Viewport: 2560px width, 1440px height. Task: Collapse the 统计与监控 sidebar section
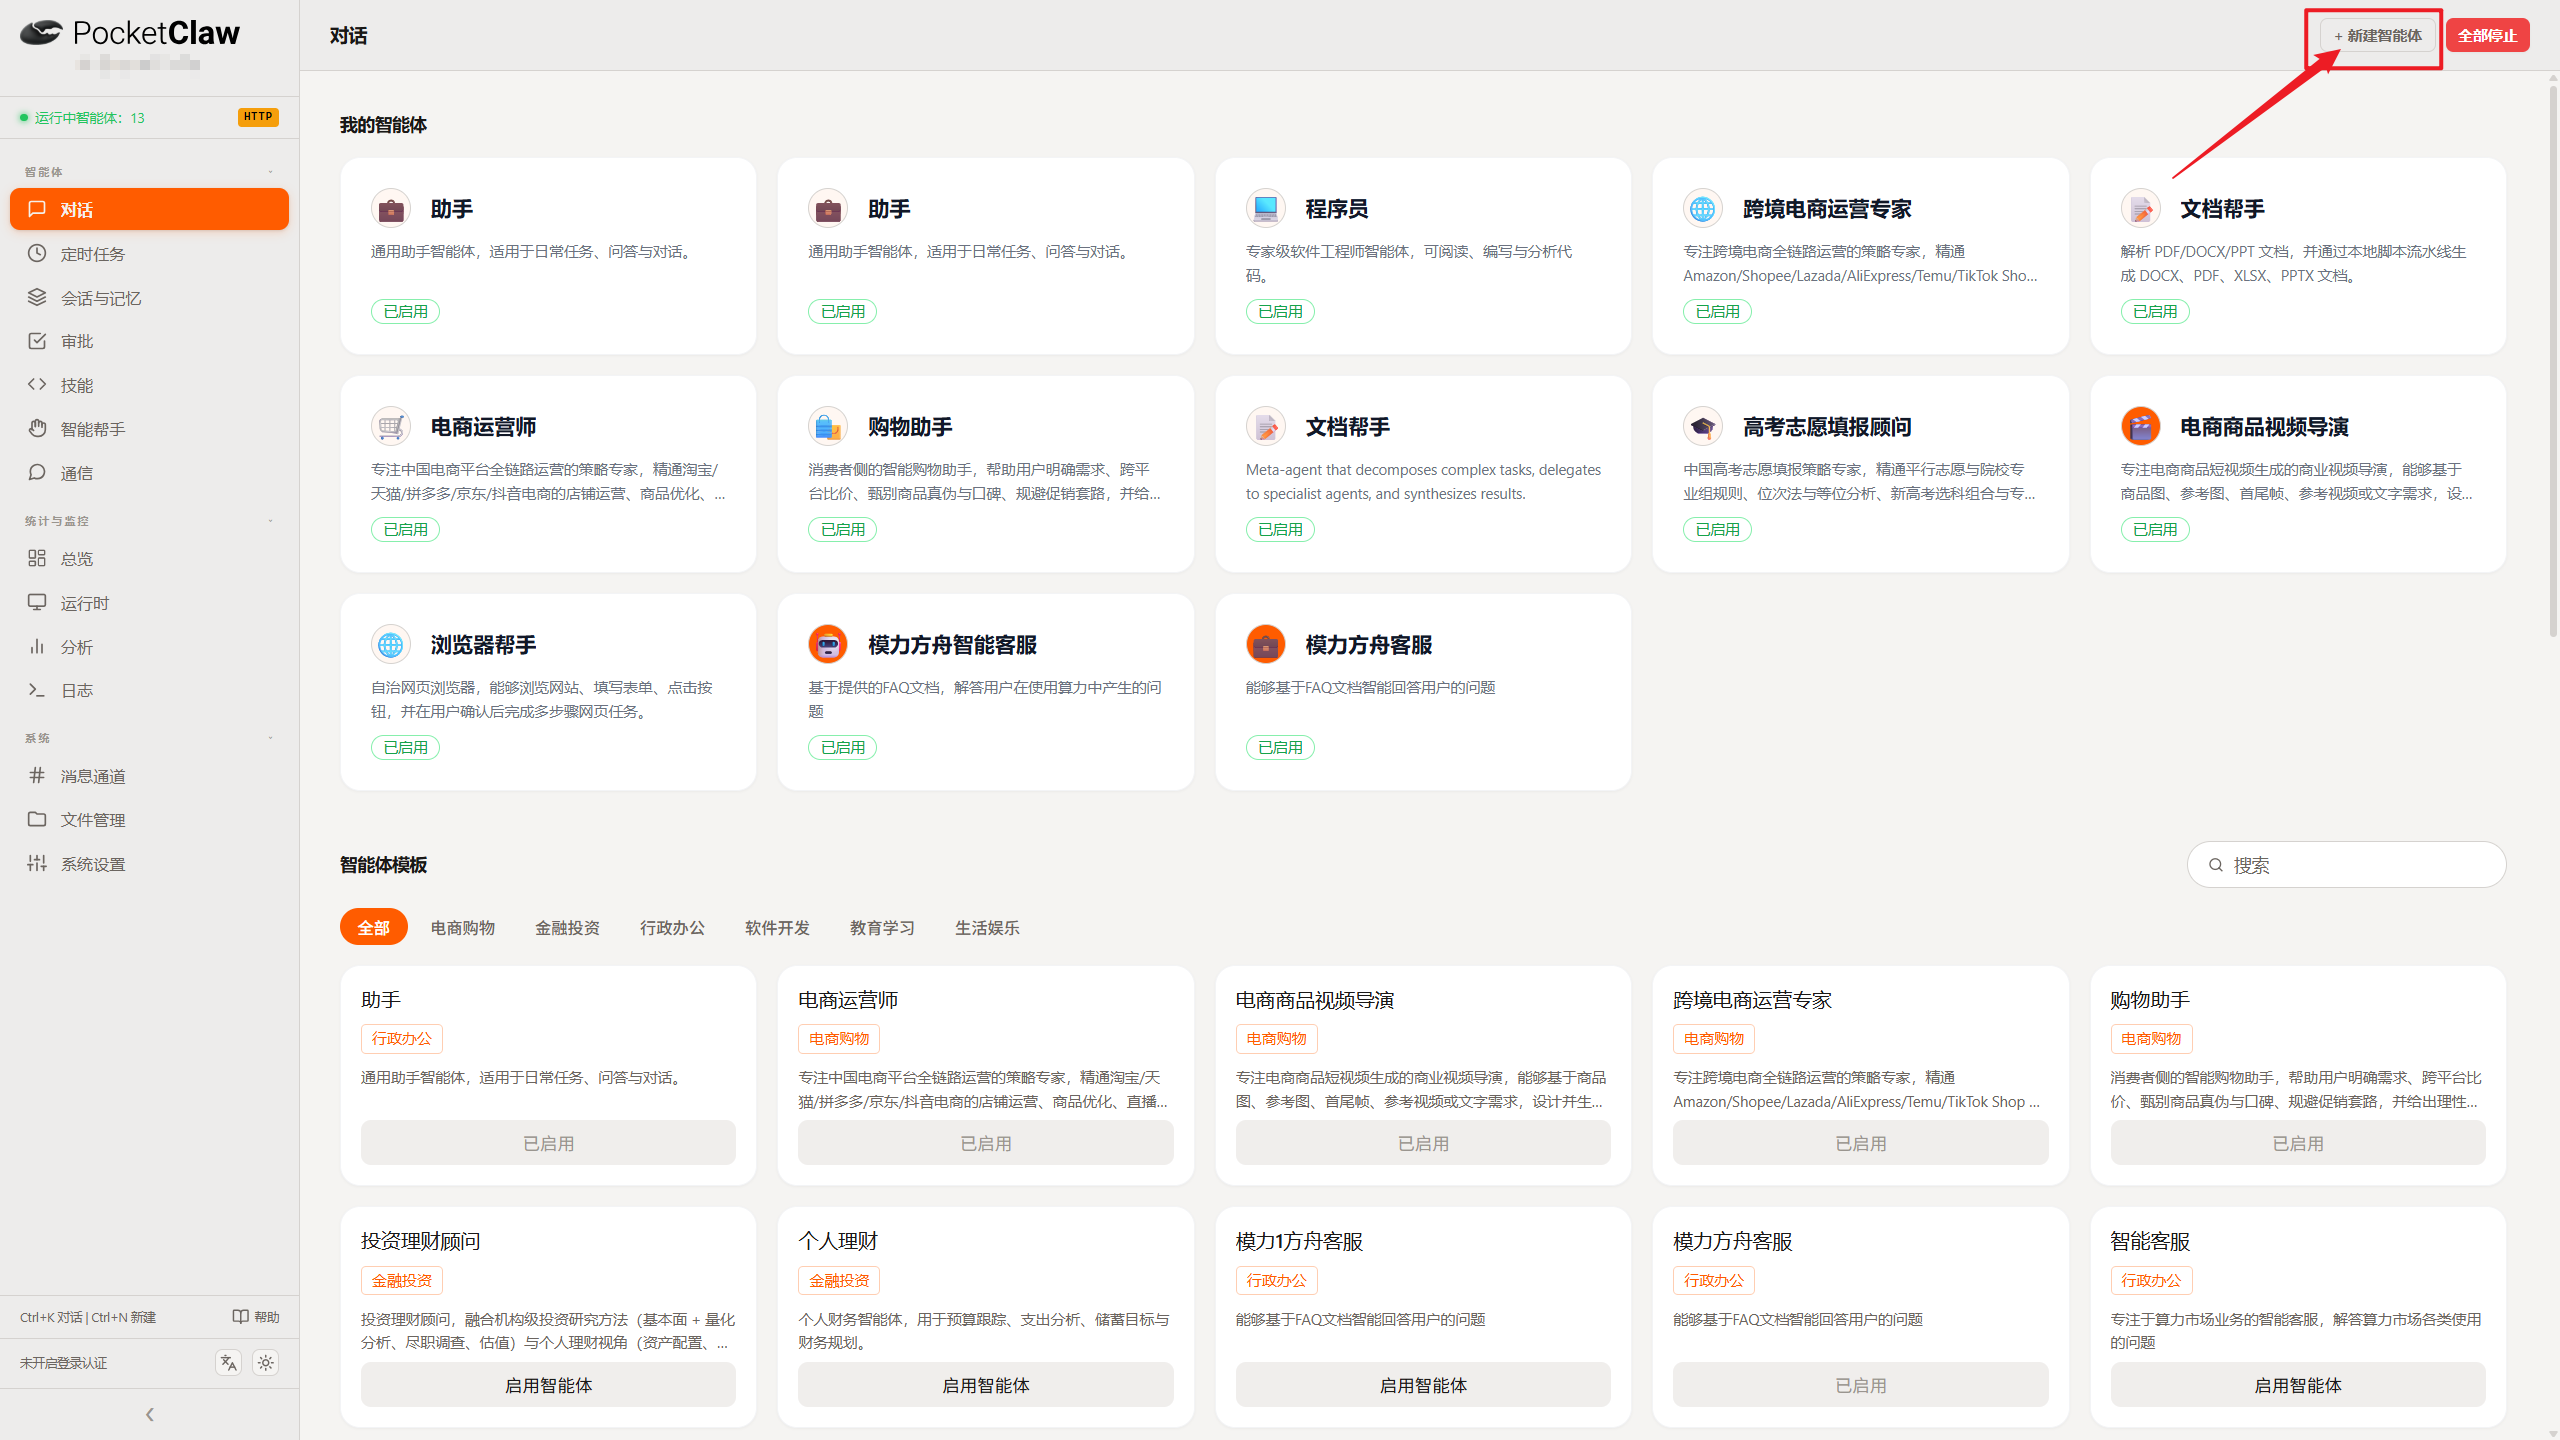coord(270,521)
